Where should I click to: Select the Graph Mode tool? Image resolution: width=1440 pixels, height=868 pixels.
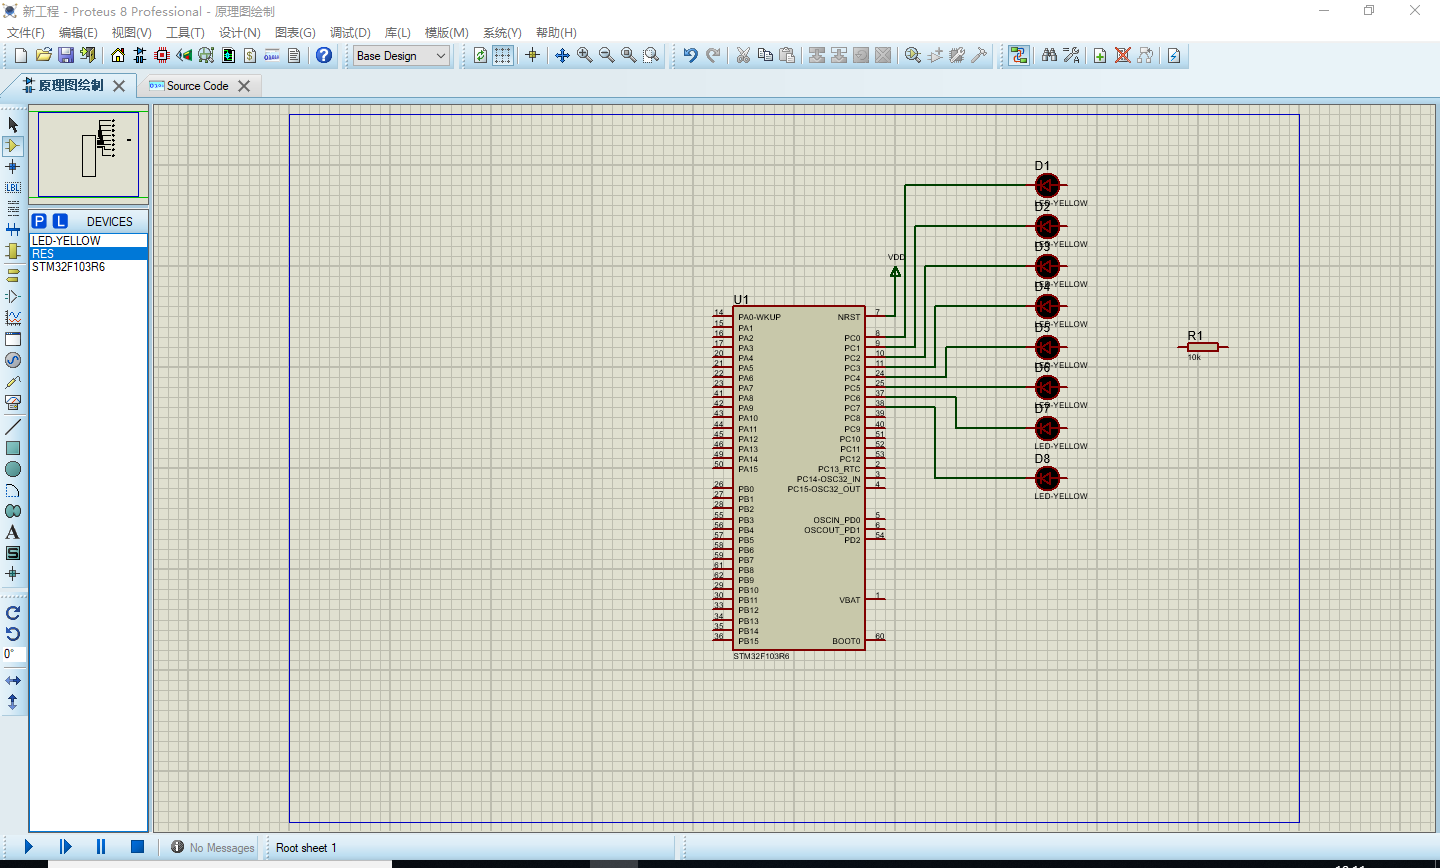click(13, 317)
